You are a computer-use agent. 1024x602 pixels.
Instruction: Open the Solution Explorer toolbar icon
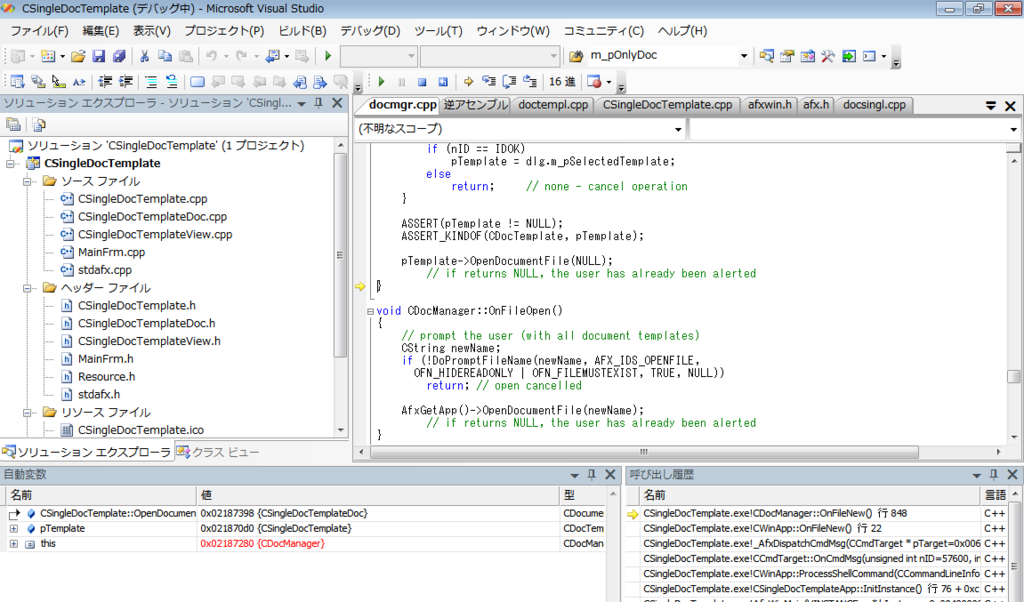[x=767, y=56]
